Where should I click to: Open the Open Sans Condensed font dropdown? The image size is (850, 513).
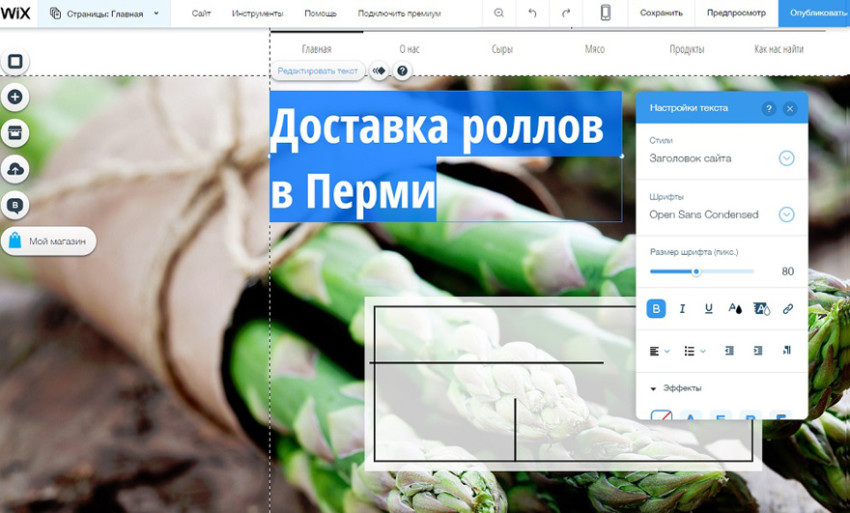click(786, 214)
